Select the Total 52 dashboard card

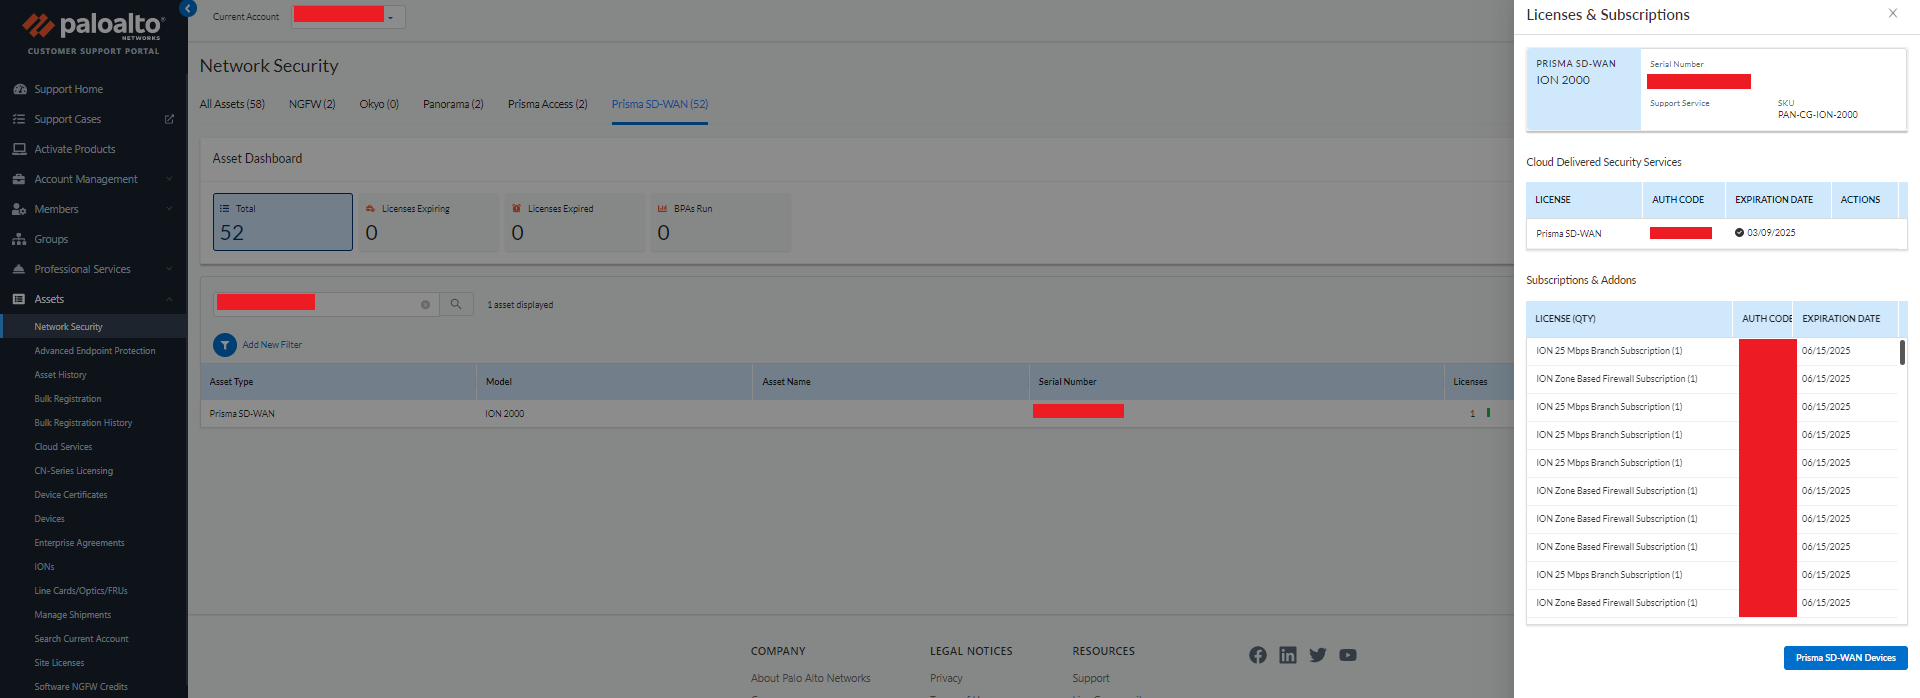(283, 222)
